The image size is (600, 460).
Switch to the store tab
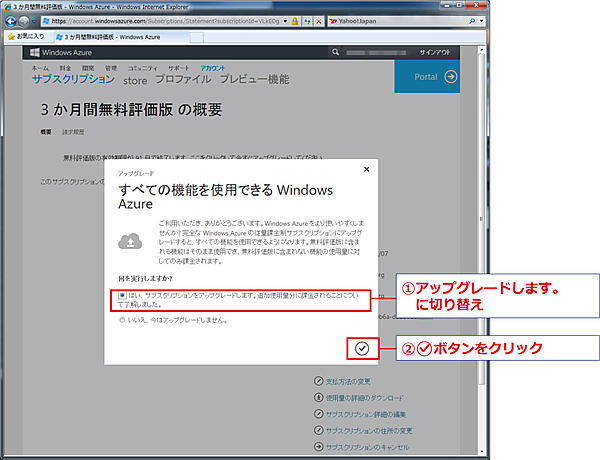click(135, 80)
